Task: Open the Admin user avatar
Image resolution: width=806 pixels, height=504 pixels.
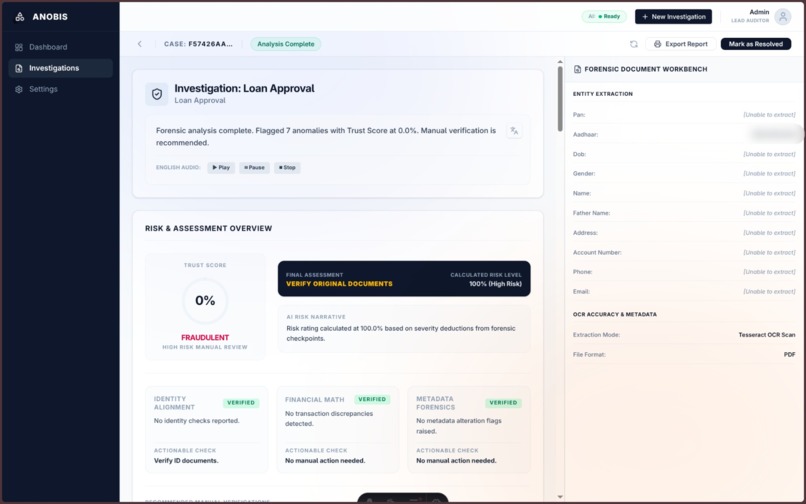Action: [783, 16]
